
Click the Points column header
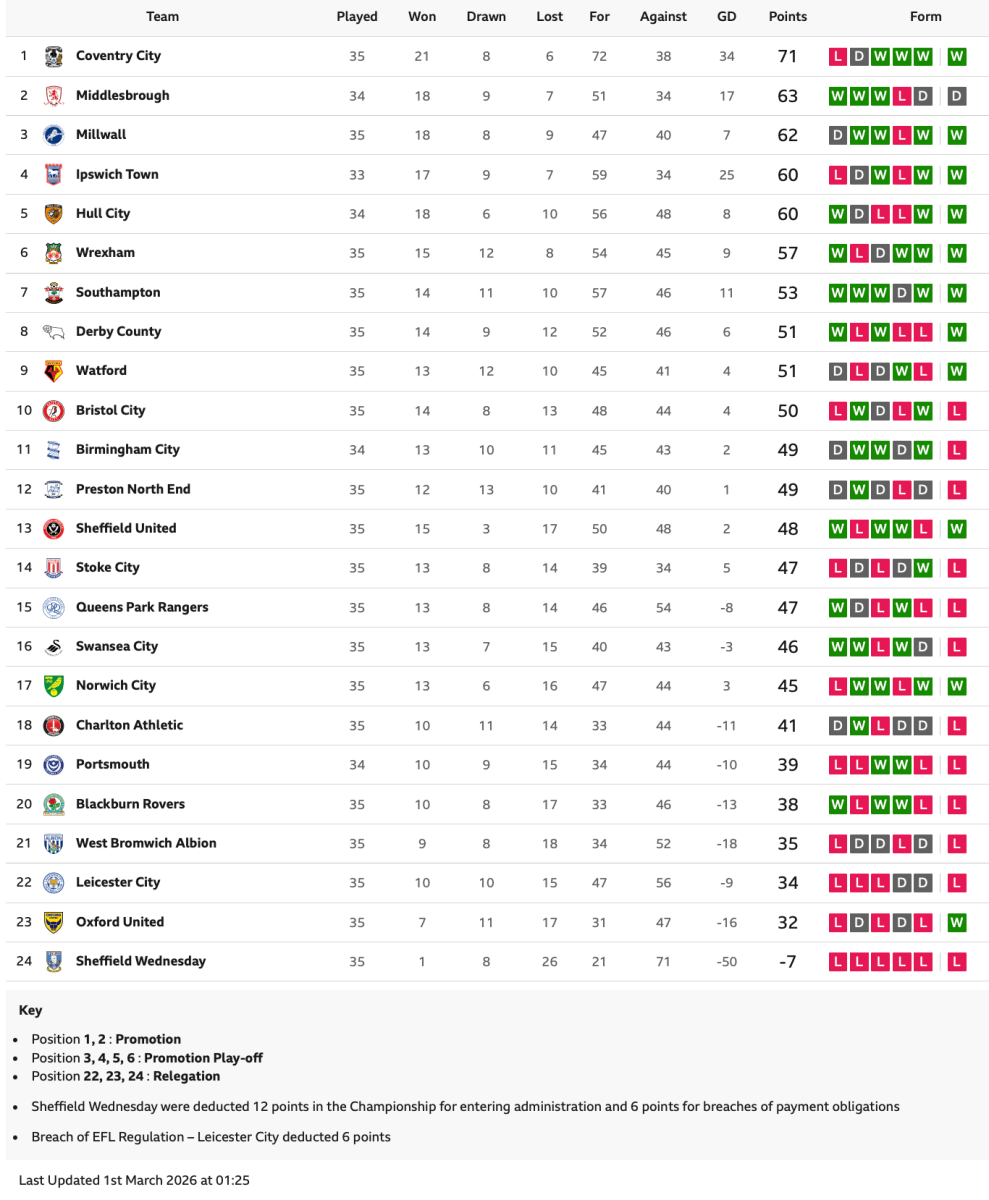[787, 17]
